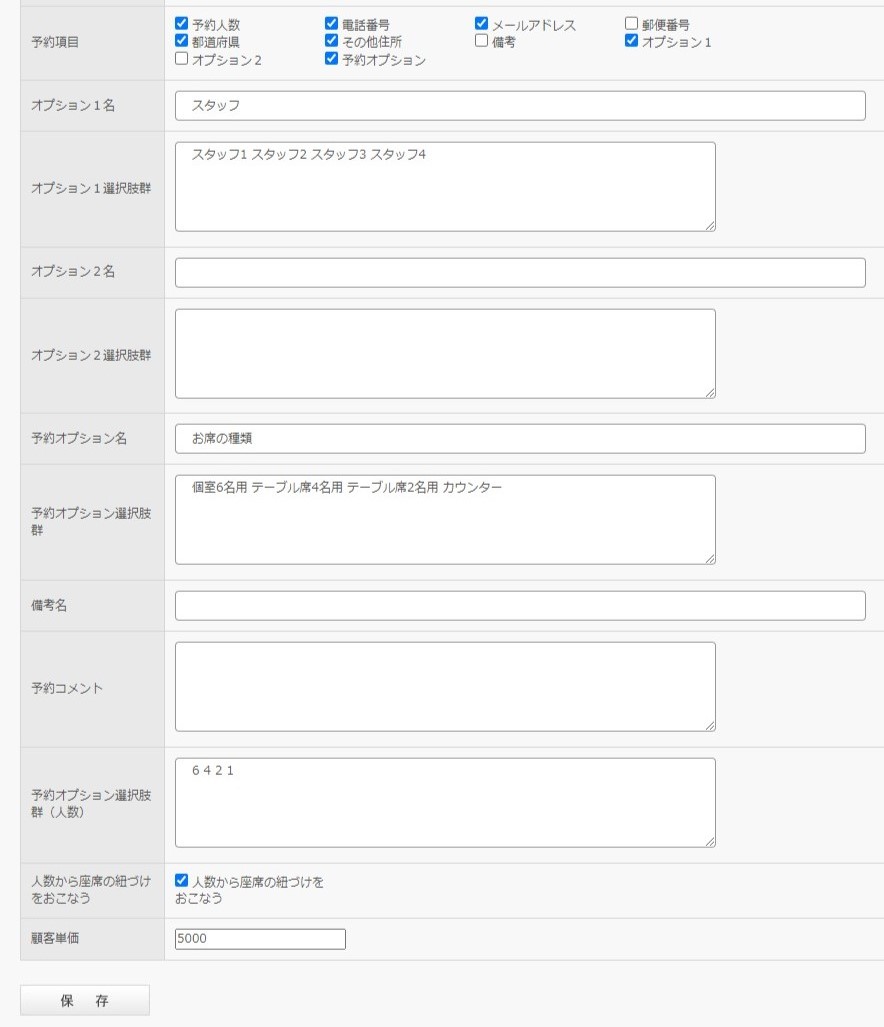This screenshot has height=1027, width=884.
Task: Select the empty オプション２名 input field
Action: [x=520, y=273]
